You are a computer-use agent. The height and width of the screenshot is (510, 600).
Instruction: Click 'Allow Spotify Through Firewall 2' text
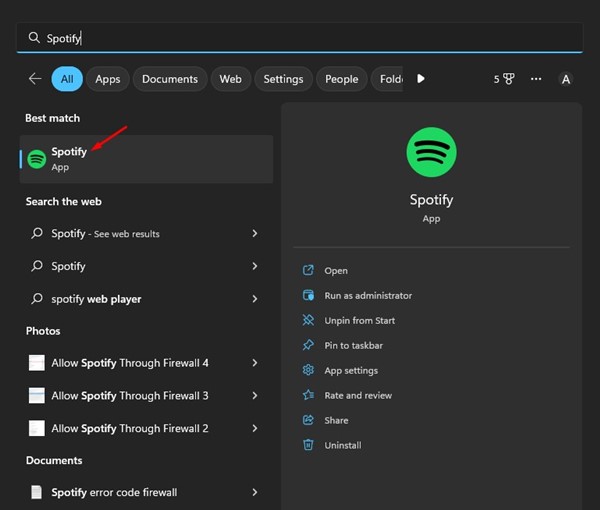point(130,429)
